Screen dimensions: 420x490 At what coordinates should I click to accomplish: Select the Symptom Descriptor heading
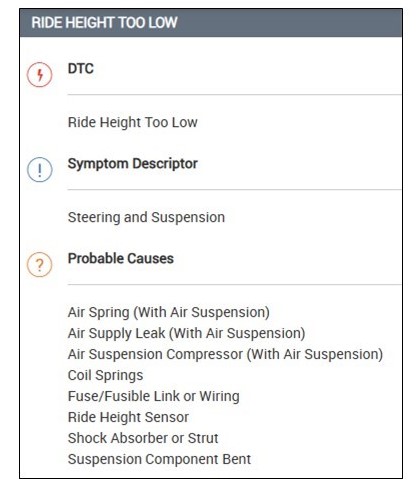pyautogui.click(x=133, y=164)
